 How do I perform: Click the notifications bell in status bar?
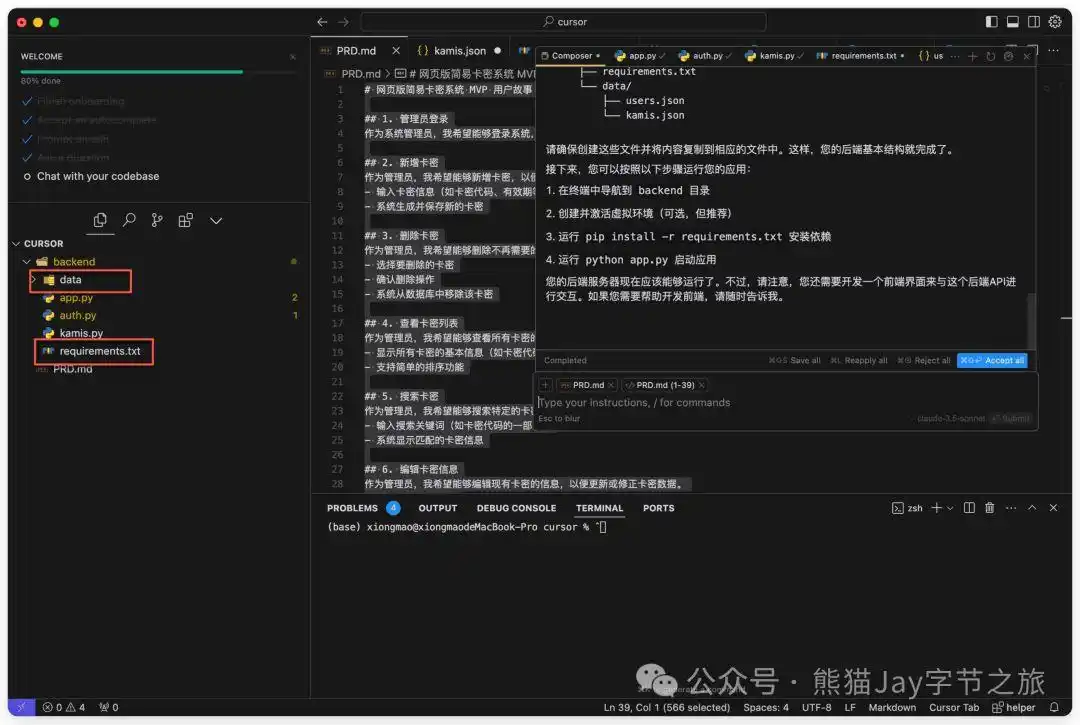1054,707
